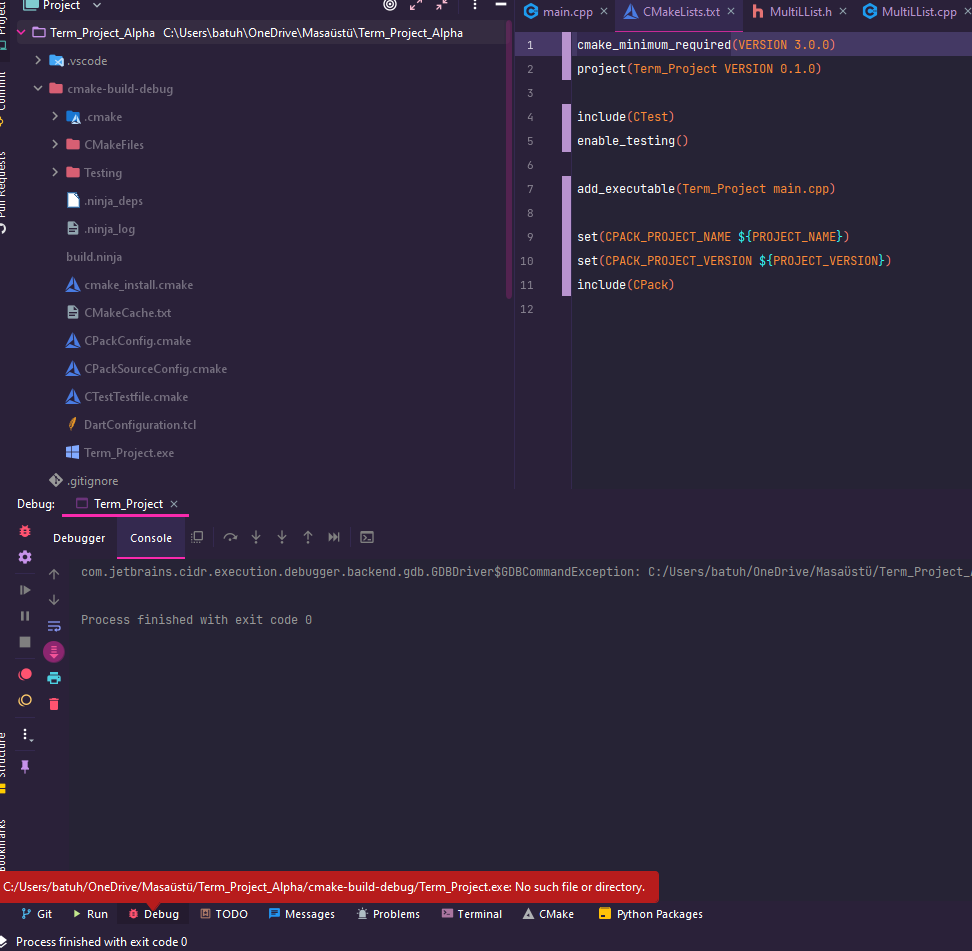Collapse the cmake-build-debug folder
The image size is (972, 951).
[x=38, y=88]
